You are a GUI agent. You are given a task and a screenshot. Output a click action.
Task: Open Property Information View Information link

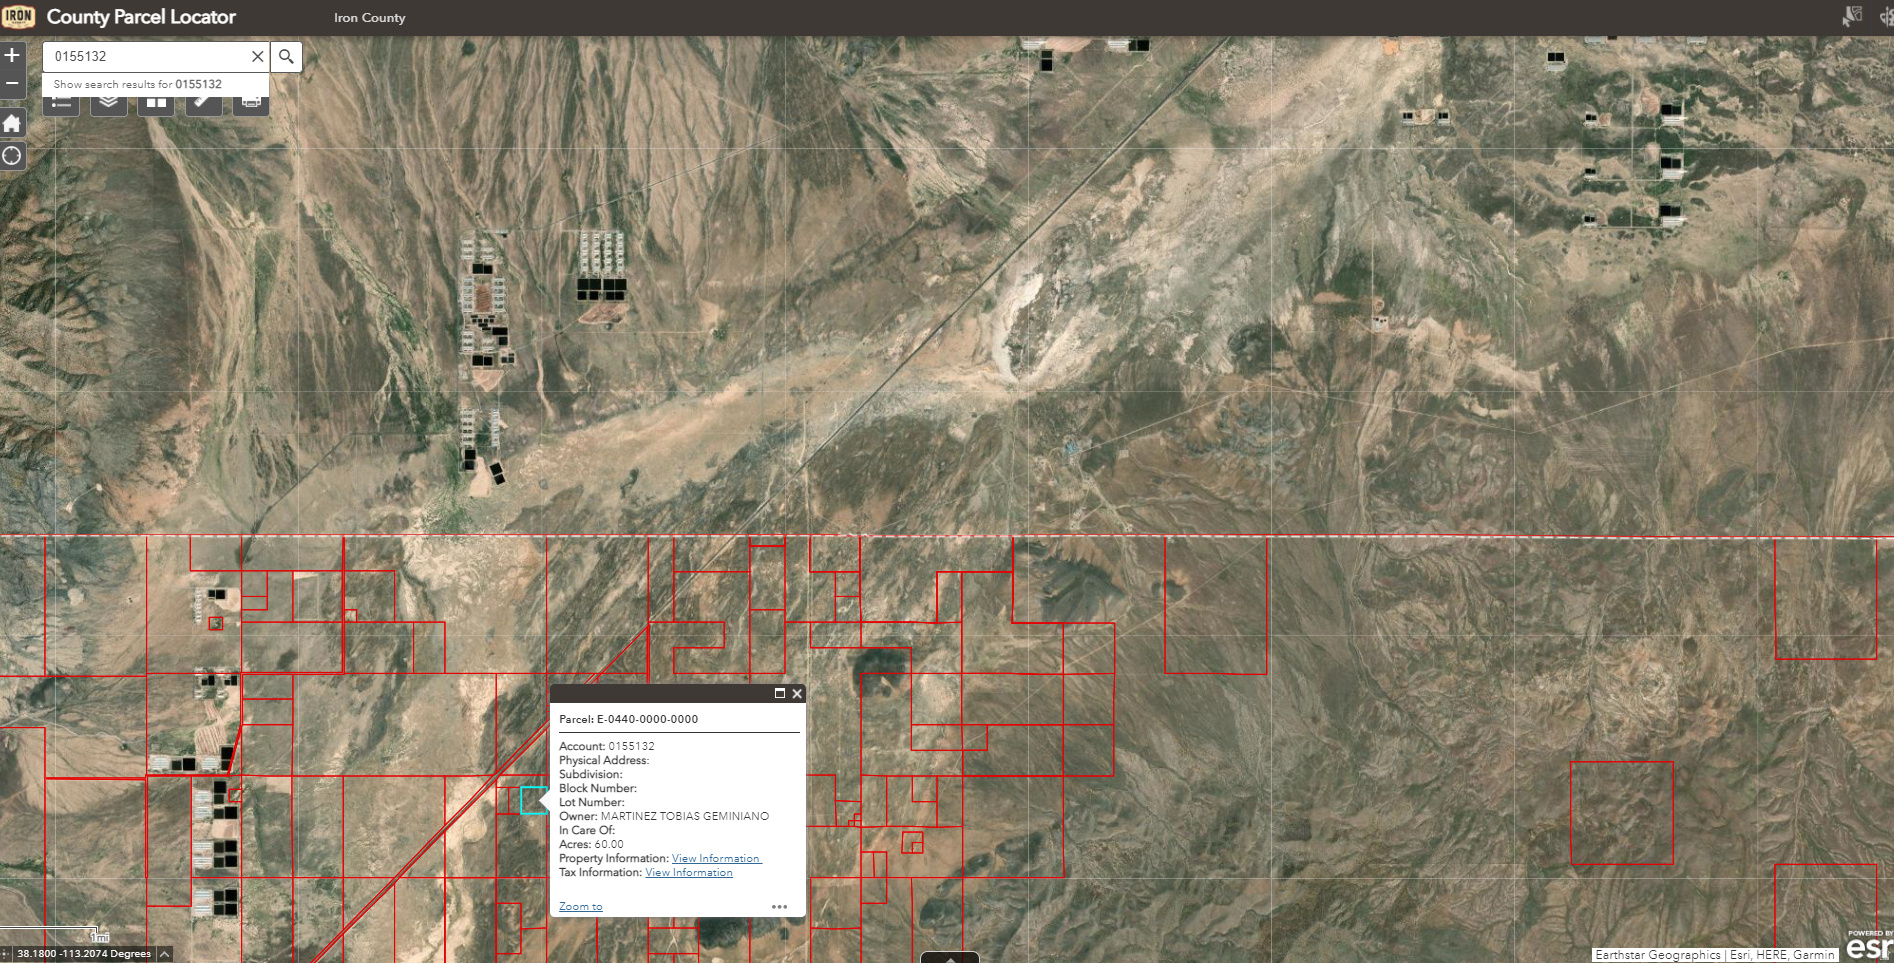pyautogui.click(x=714, y=858)
